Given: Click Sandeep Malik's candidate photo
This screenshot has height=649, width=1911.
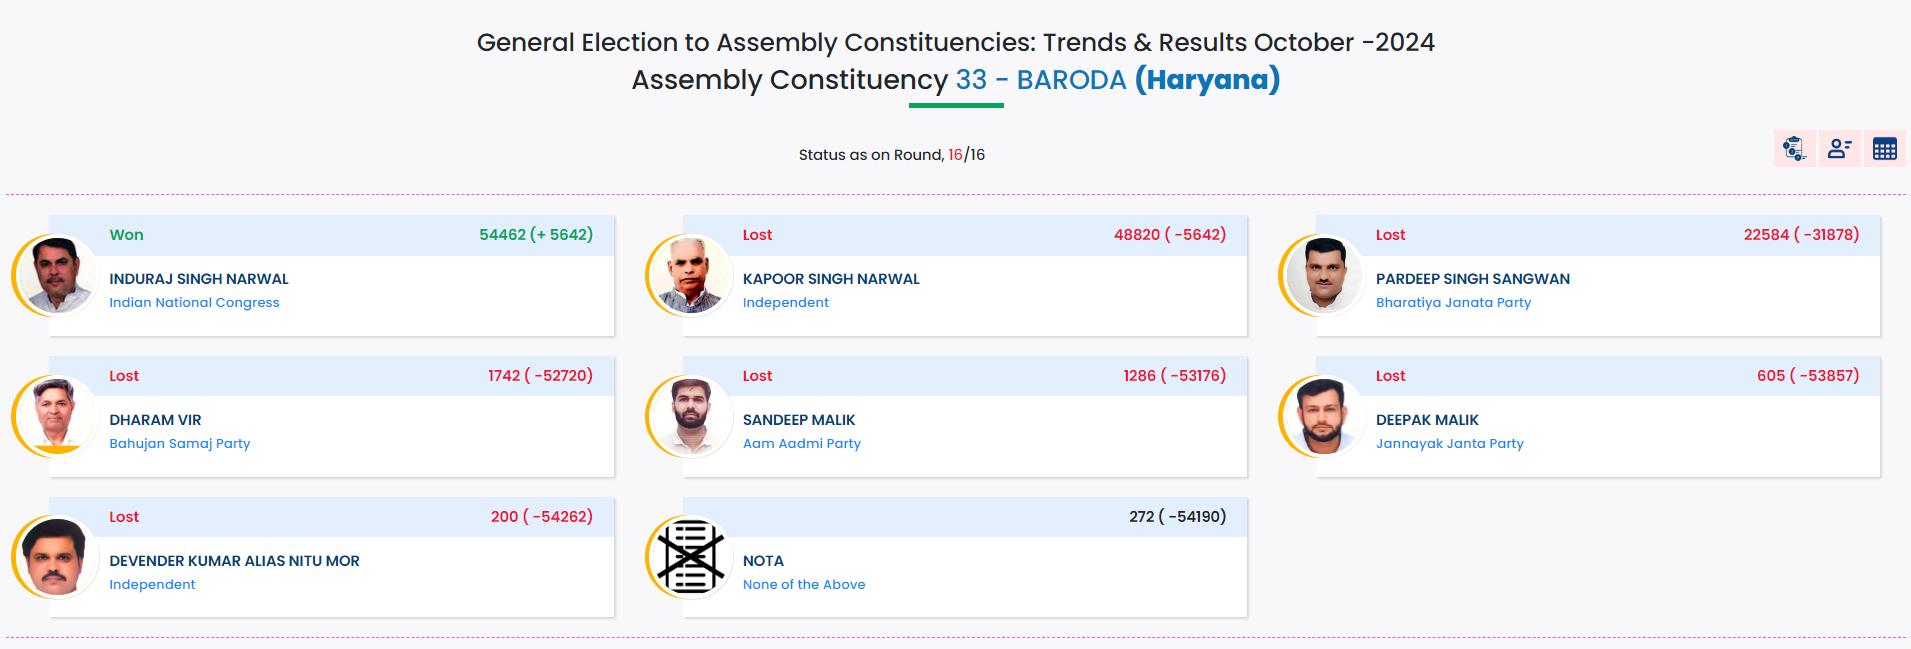Looking at the screenshot, I should coord(690,416).
